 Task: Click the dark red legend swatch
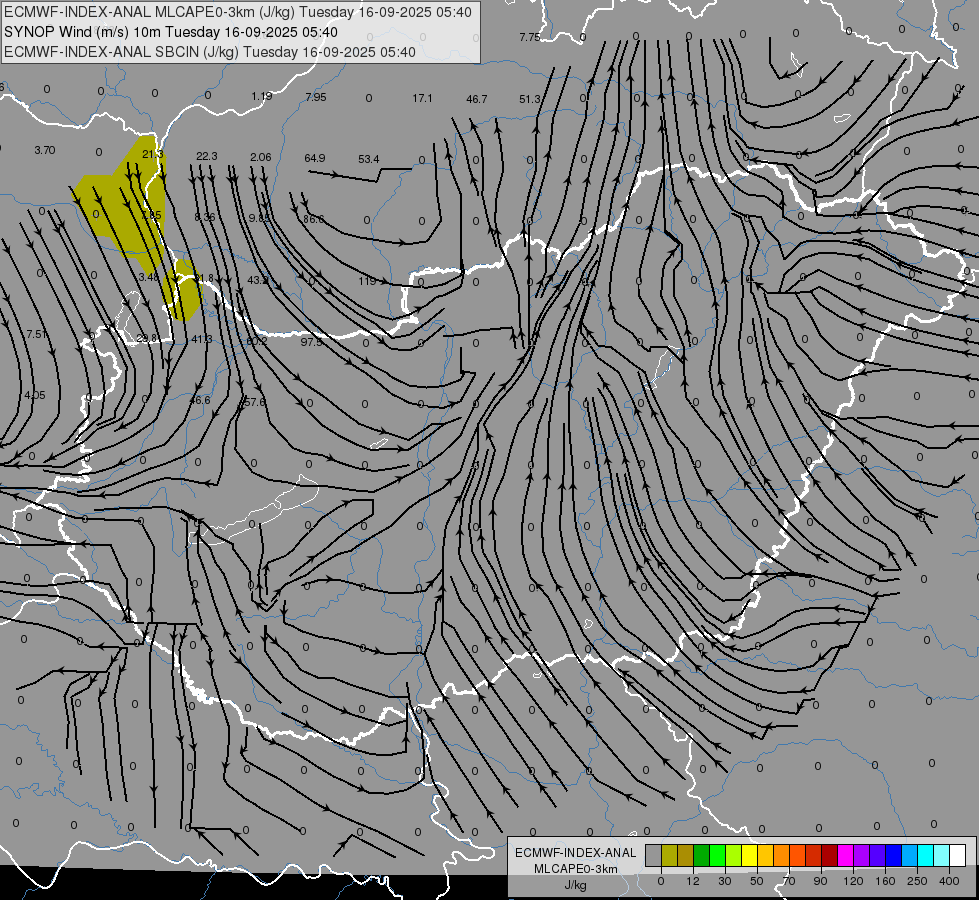tap(829, 855)
